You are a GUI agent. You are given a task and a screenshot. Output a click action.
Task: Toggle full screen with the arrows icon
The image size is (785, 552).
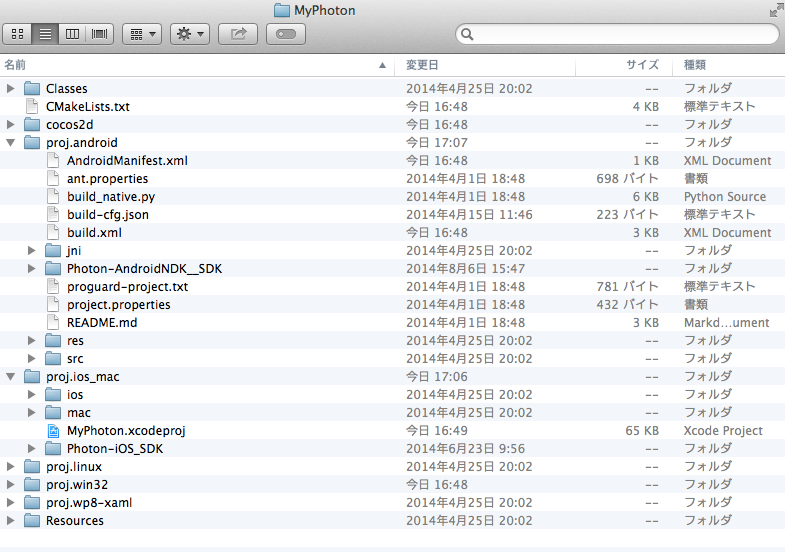tap(776, 10)
